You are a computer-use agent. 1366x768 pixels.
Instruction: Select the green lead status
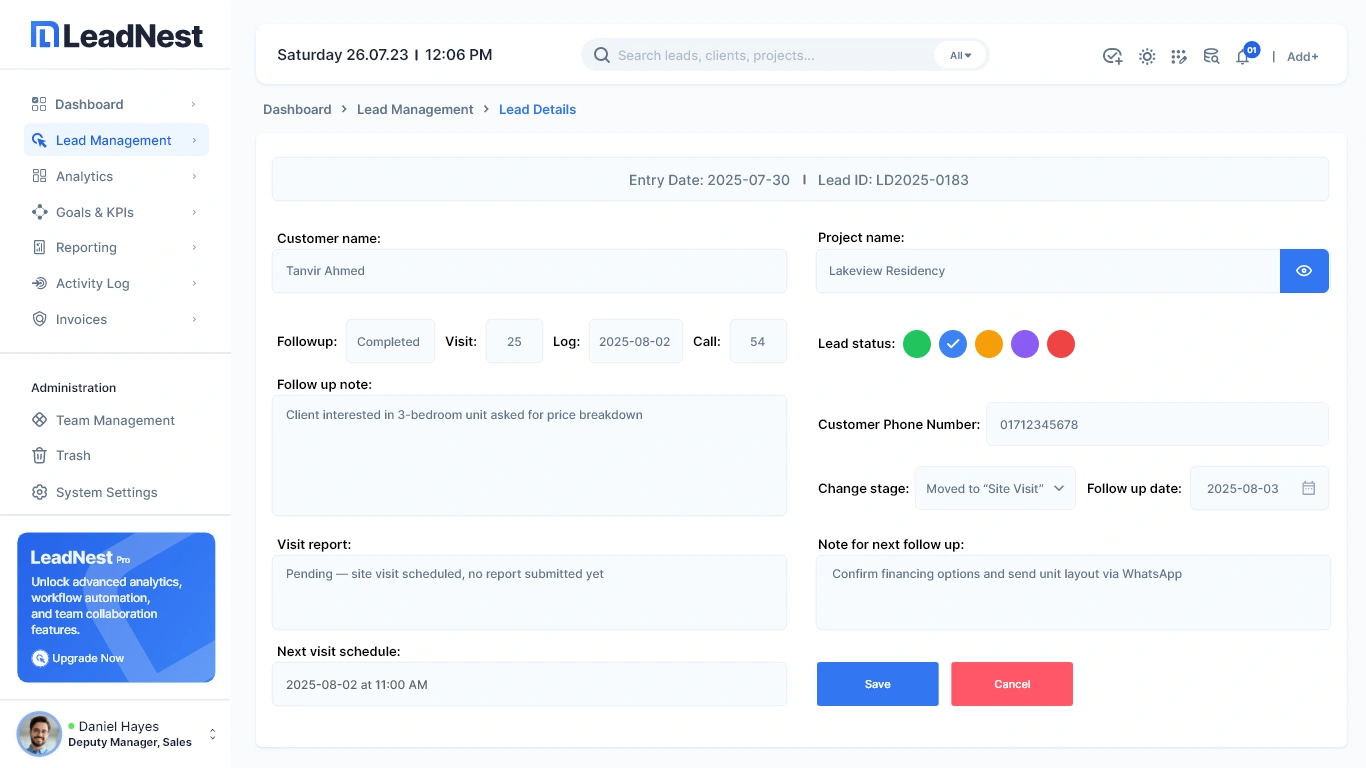[917, 344]
